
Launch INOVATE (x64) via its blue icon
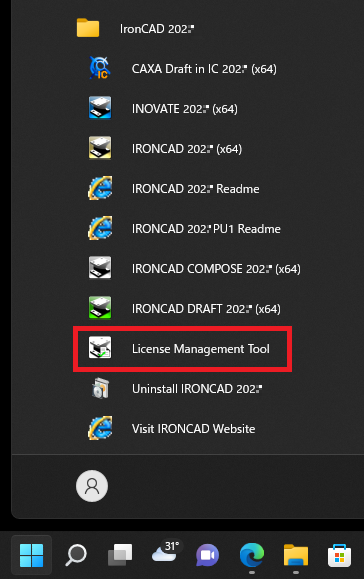pyautogui.click(x=100, y=108)
